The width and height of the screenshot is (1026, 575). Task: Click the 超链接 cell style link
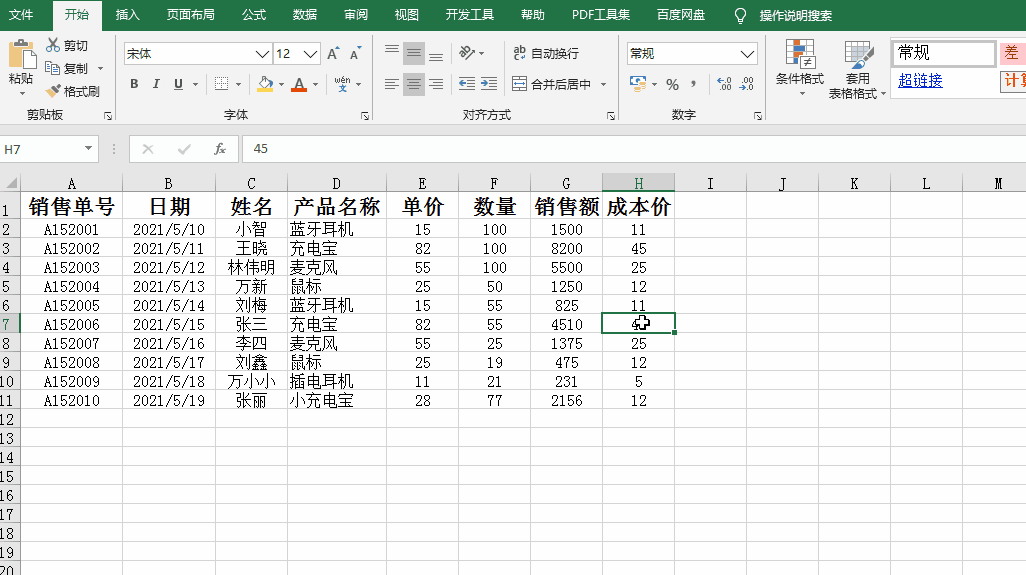(920, 80)
